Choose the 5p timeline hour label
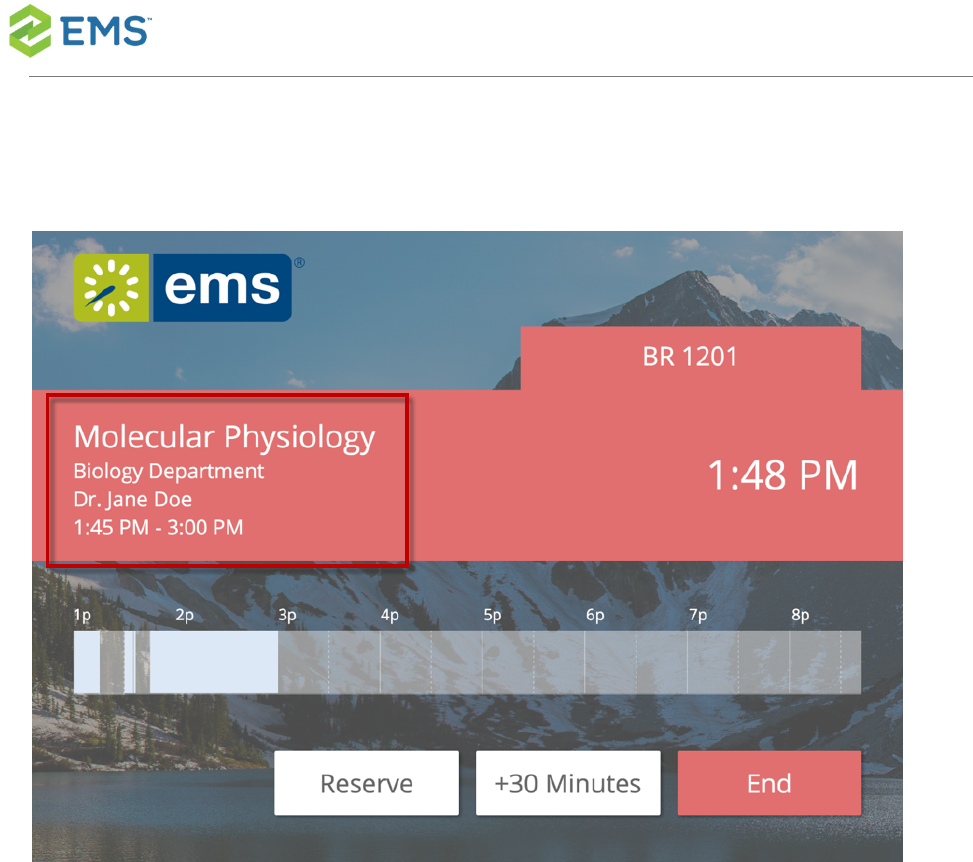The width and height of the screenshot is (973, 862). [x=492, y=615]
